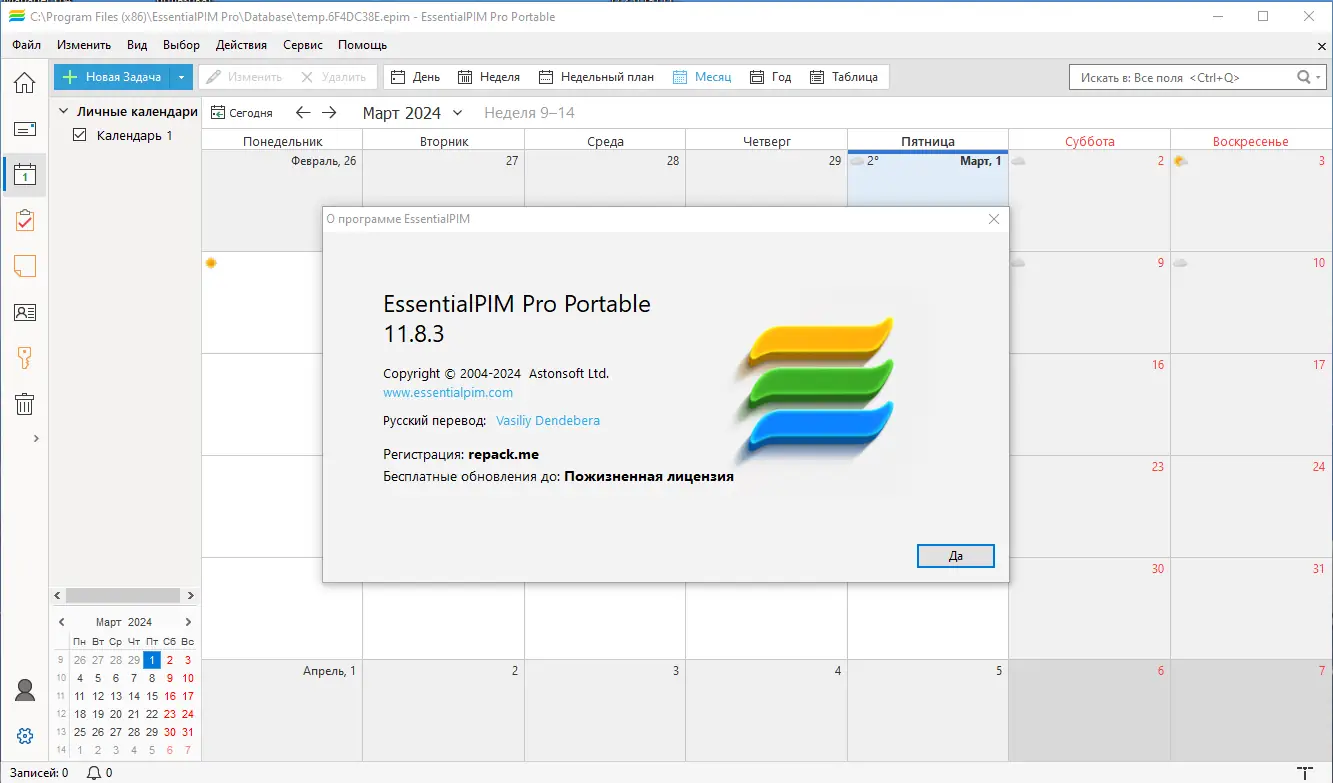Open the user profile icon in sidebar
This screenshot has height=783, width=1333.
[x=25, y=690]
